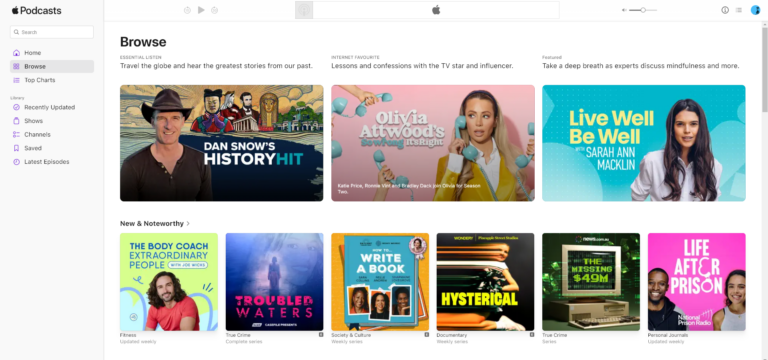This screenshot has width=768, height=360.
Task: Focus the Search input field
Action: coord(52,32)
